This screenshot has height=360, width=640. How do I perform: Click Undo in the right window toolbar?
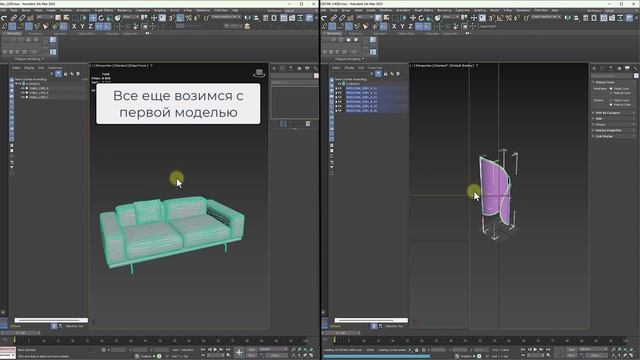(324, 18)
